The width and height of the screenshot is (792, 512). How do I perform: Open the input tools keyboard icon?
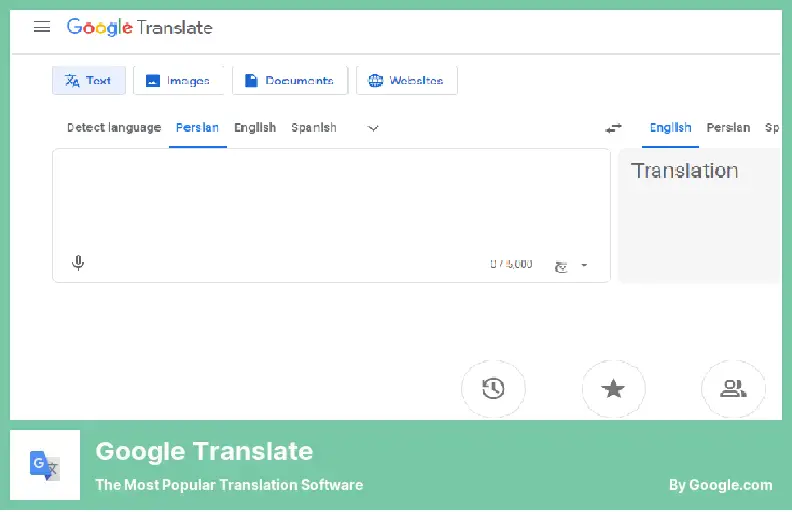pos(561,266)
